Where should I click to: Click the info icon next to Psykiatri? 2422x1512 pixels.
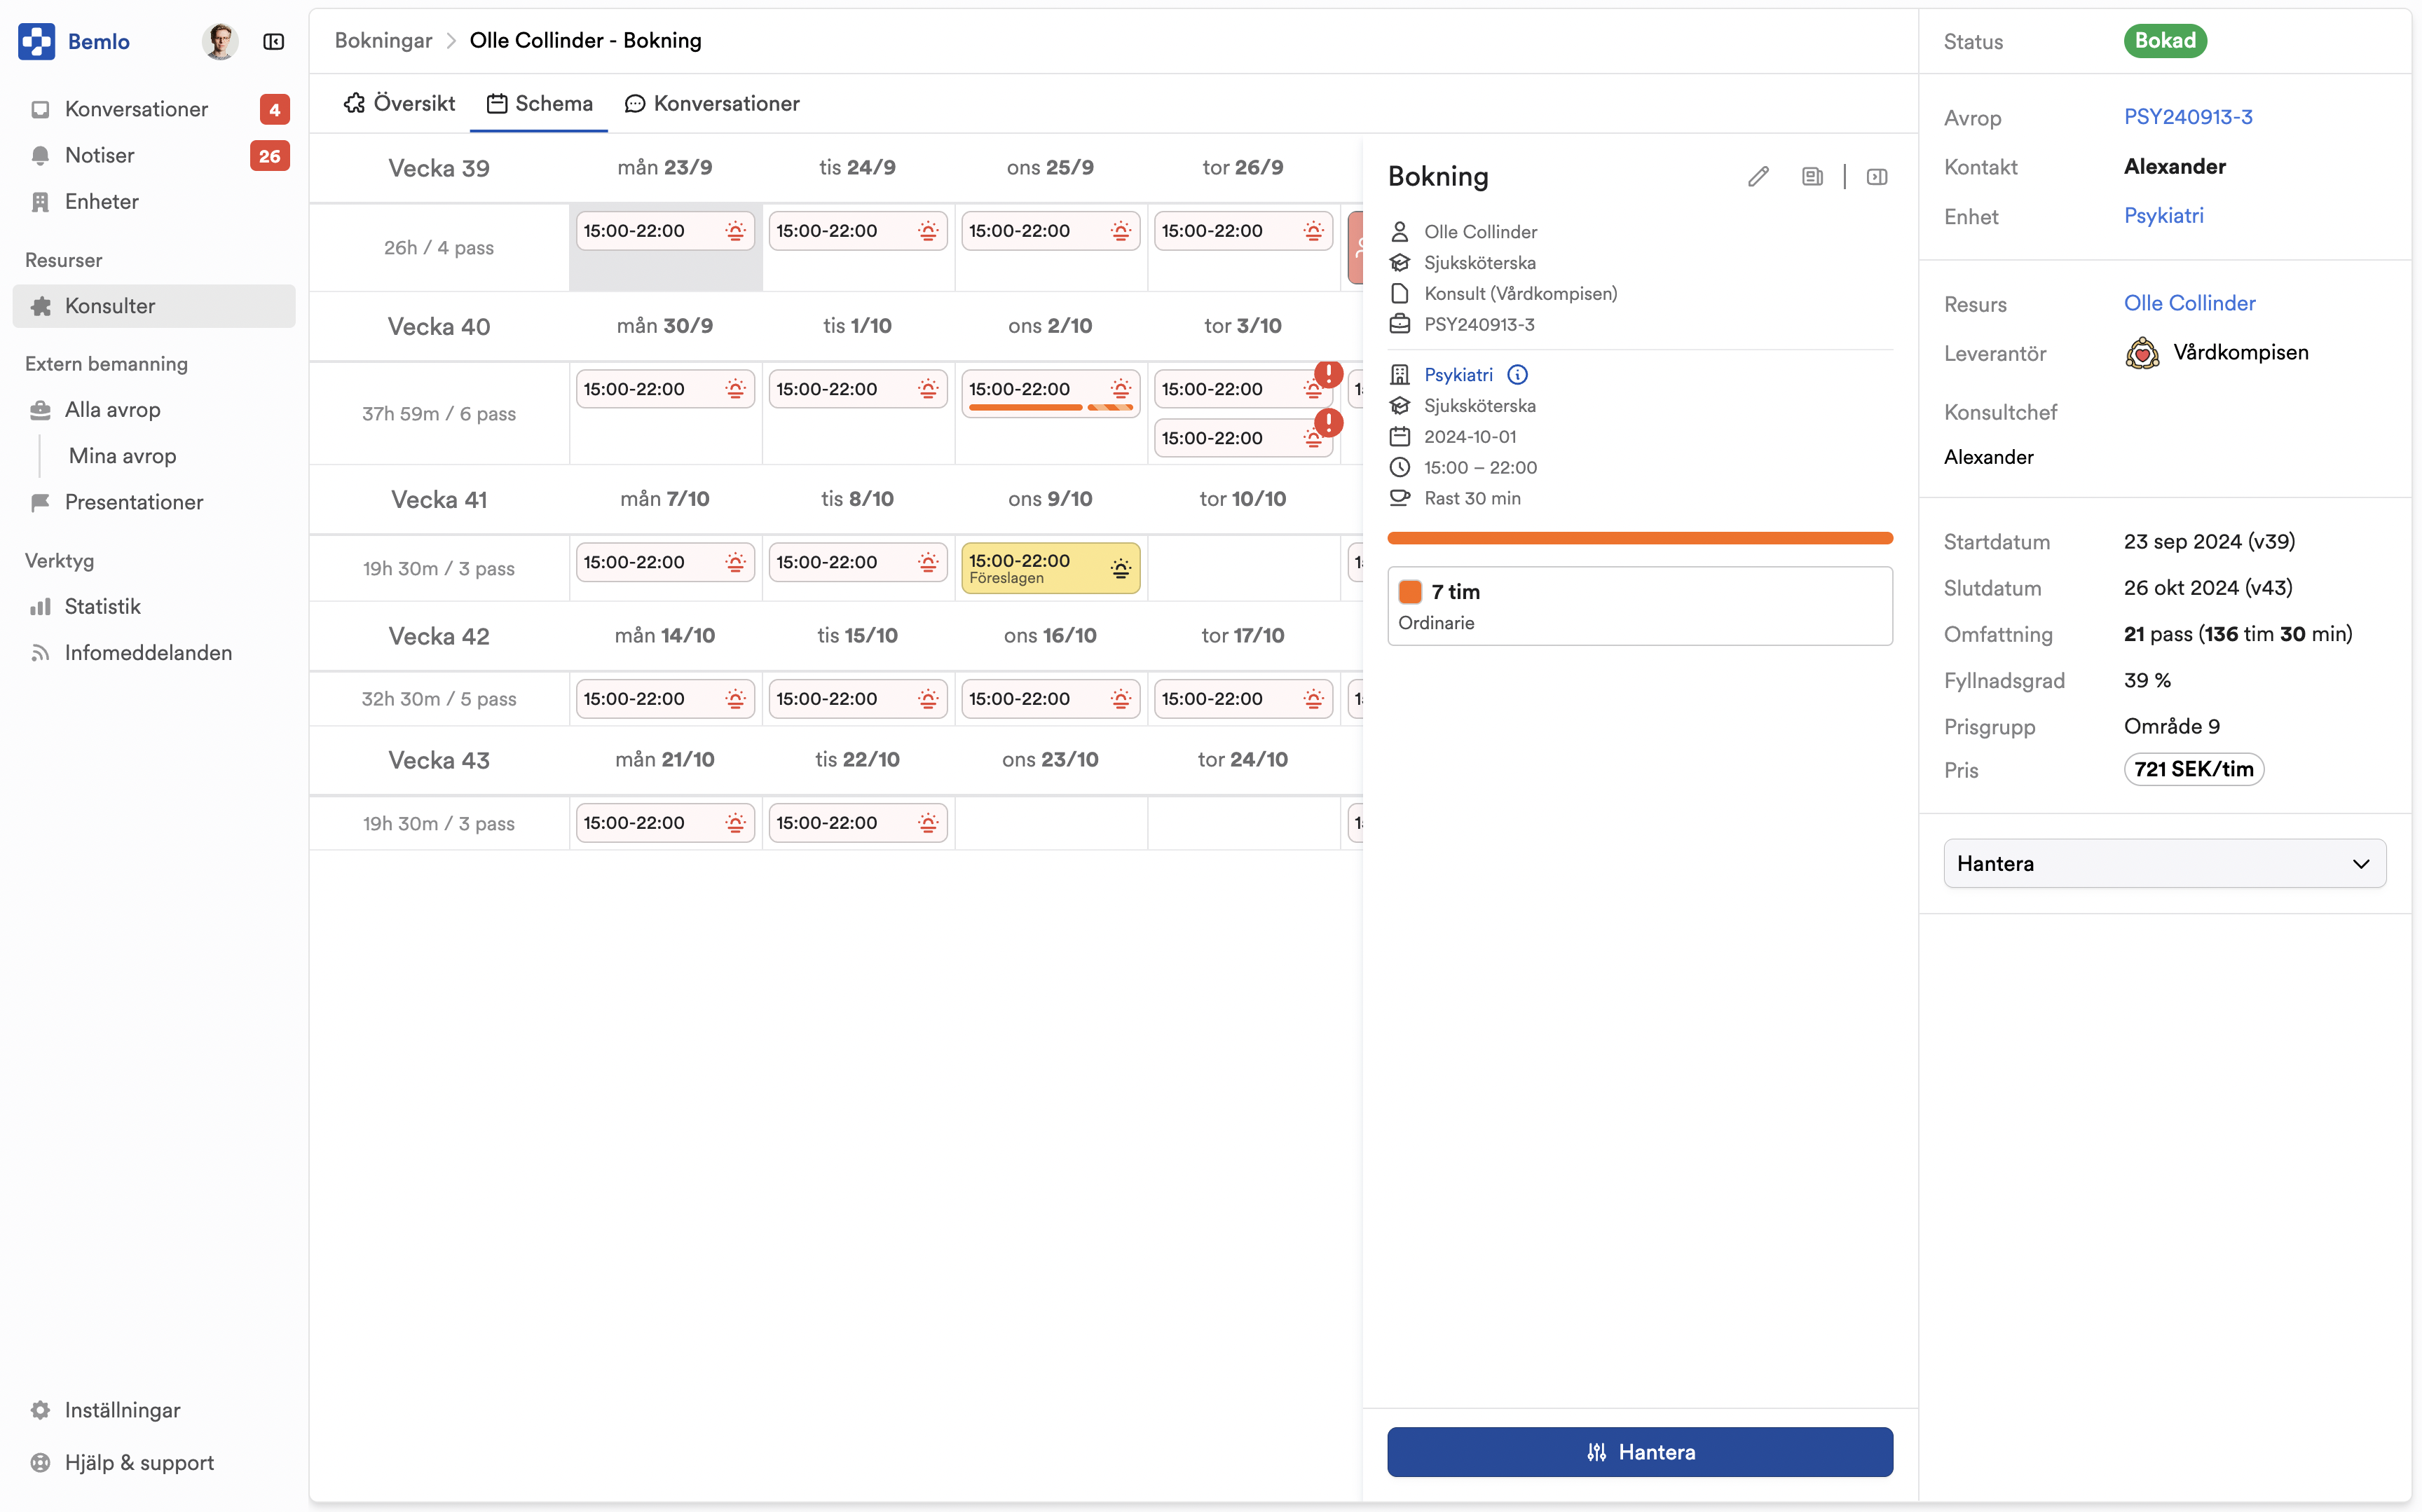[x=1517, y=375]
